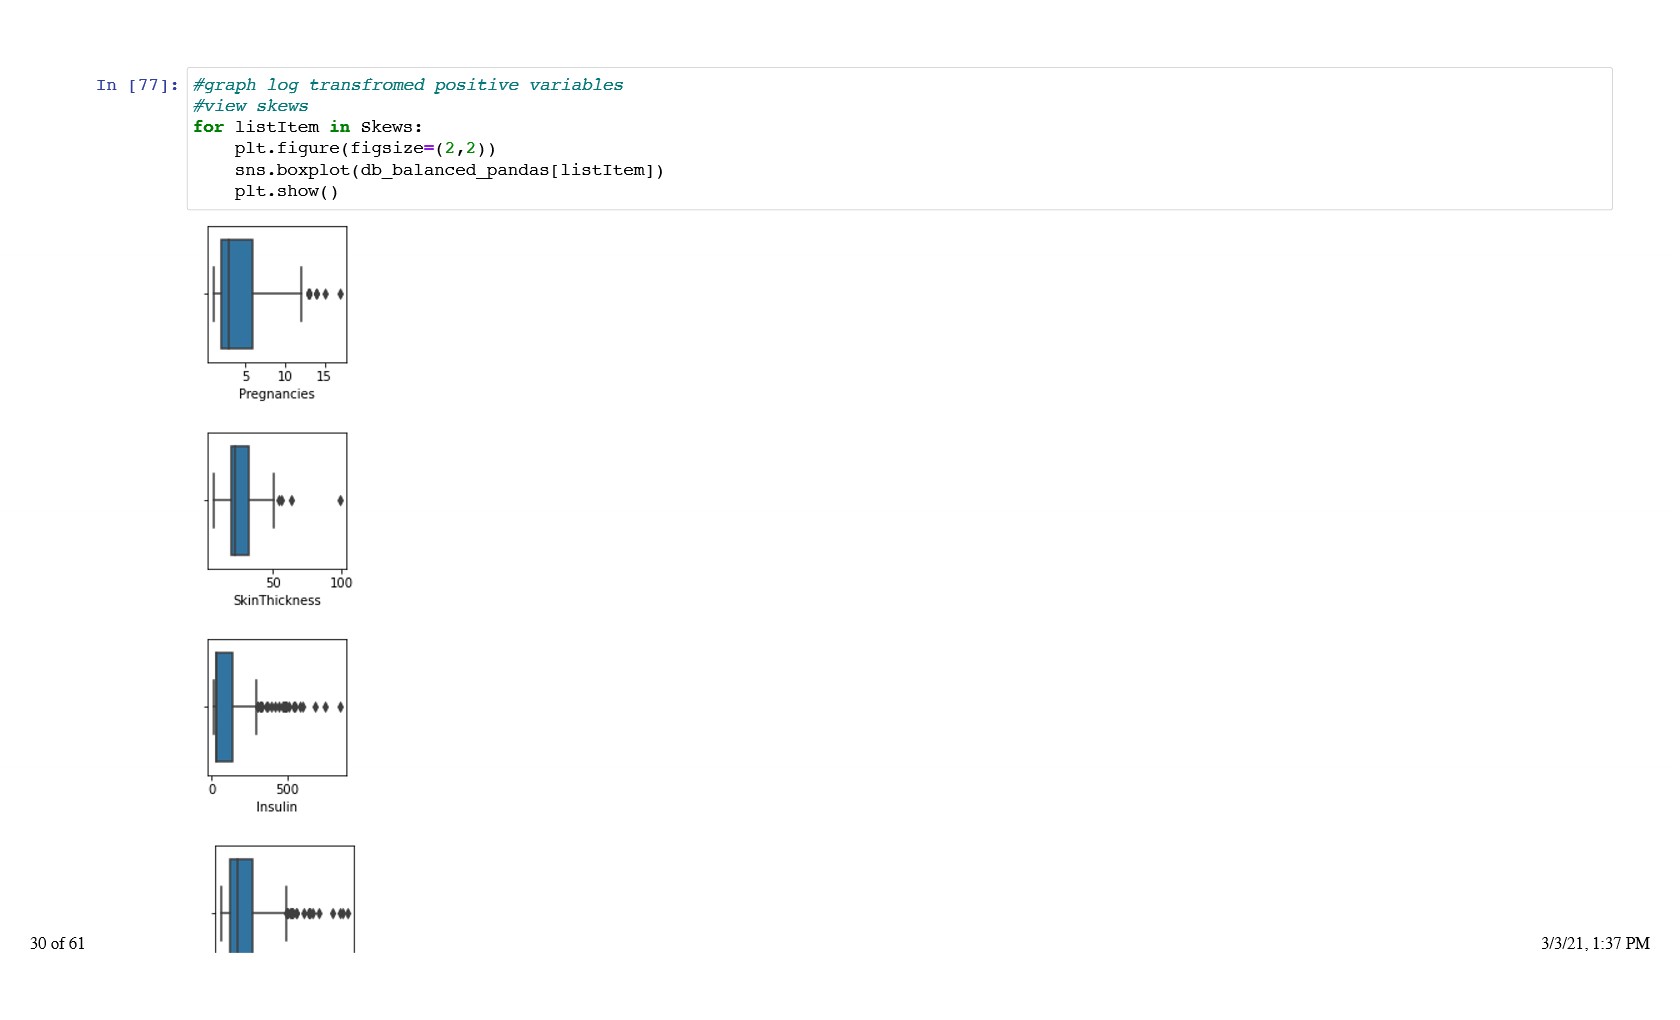
Task: Select the Pregnancies boxplot blue box
Action: tap(237, 294)
